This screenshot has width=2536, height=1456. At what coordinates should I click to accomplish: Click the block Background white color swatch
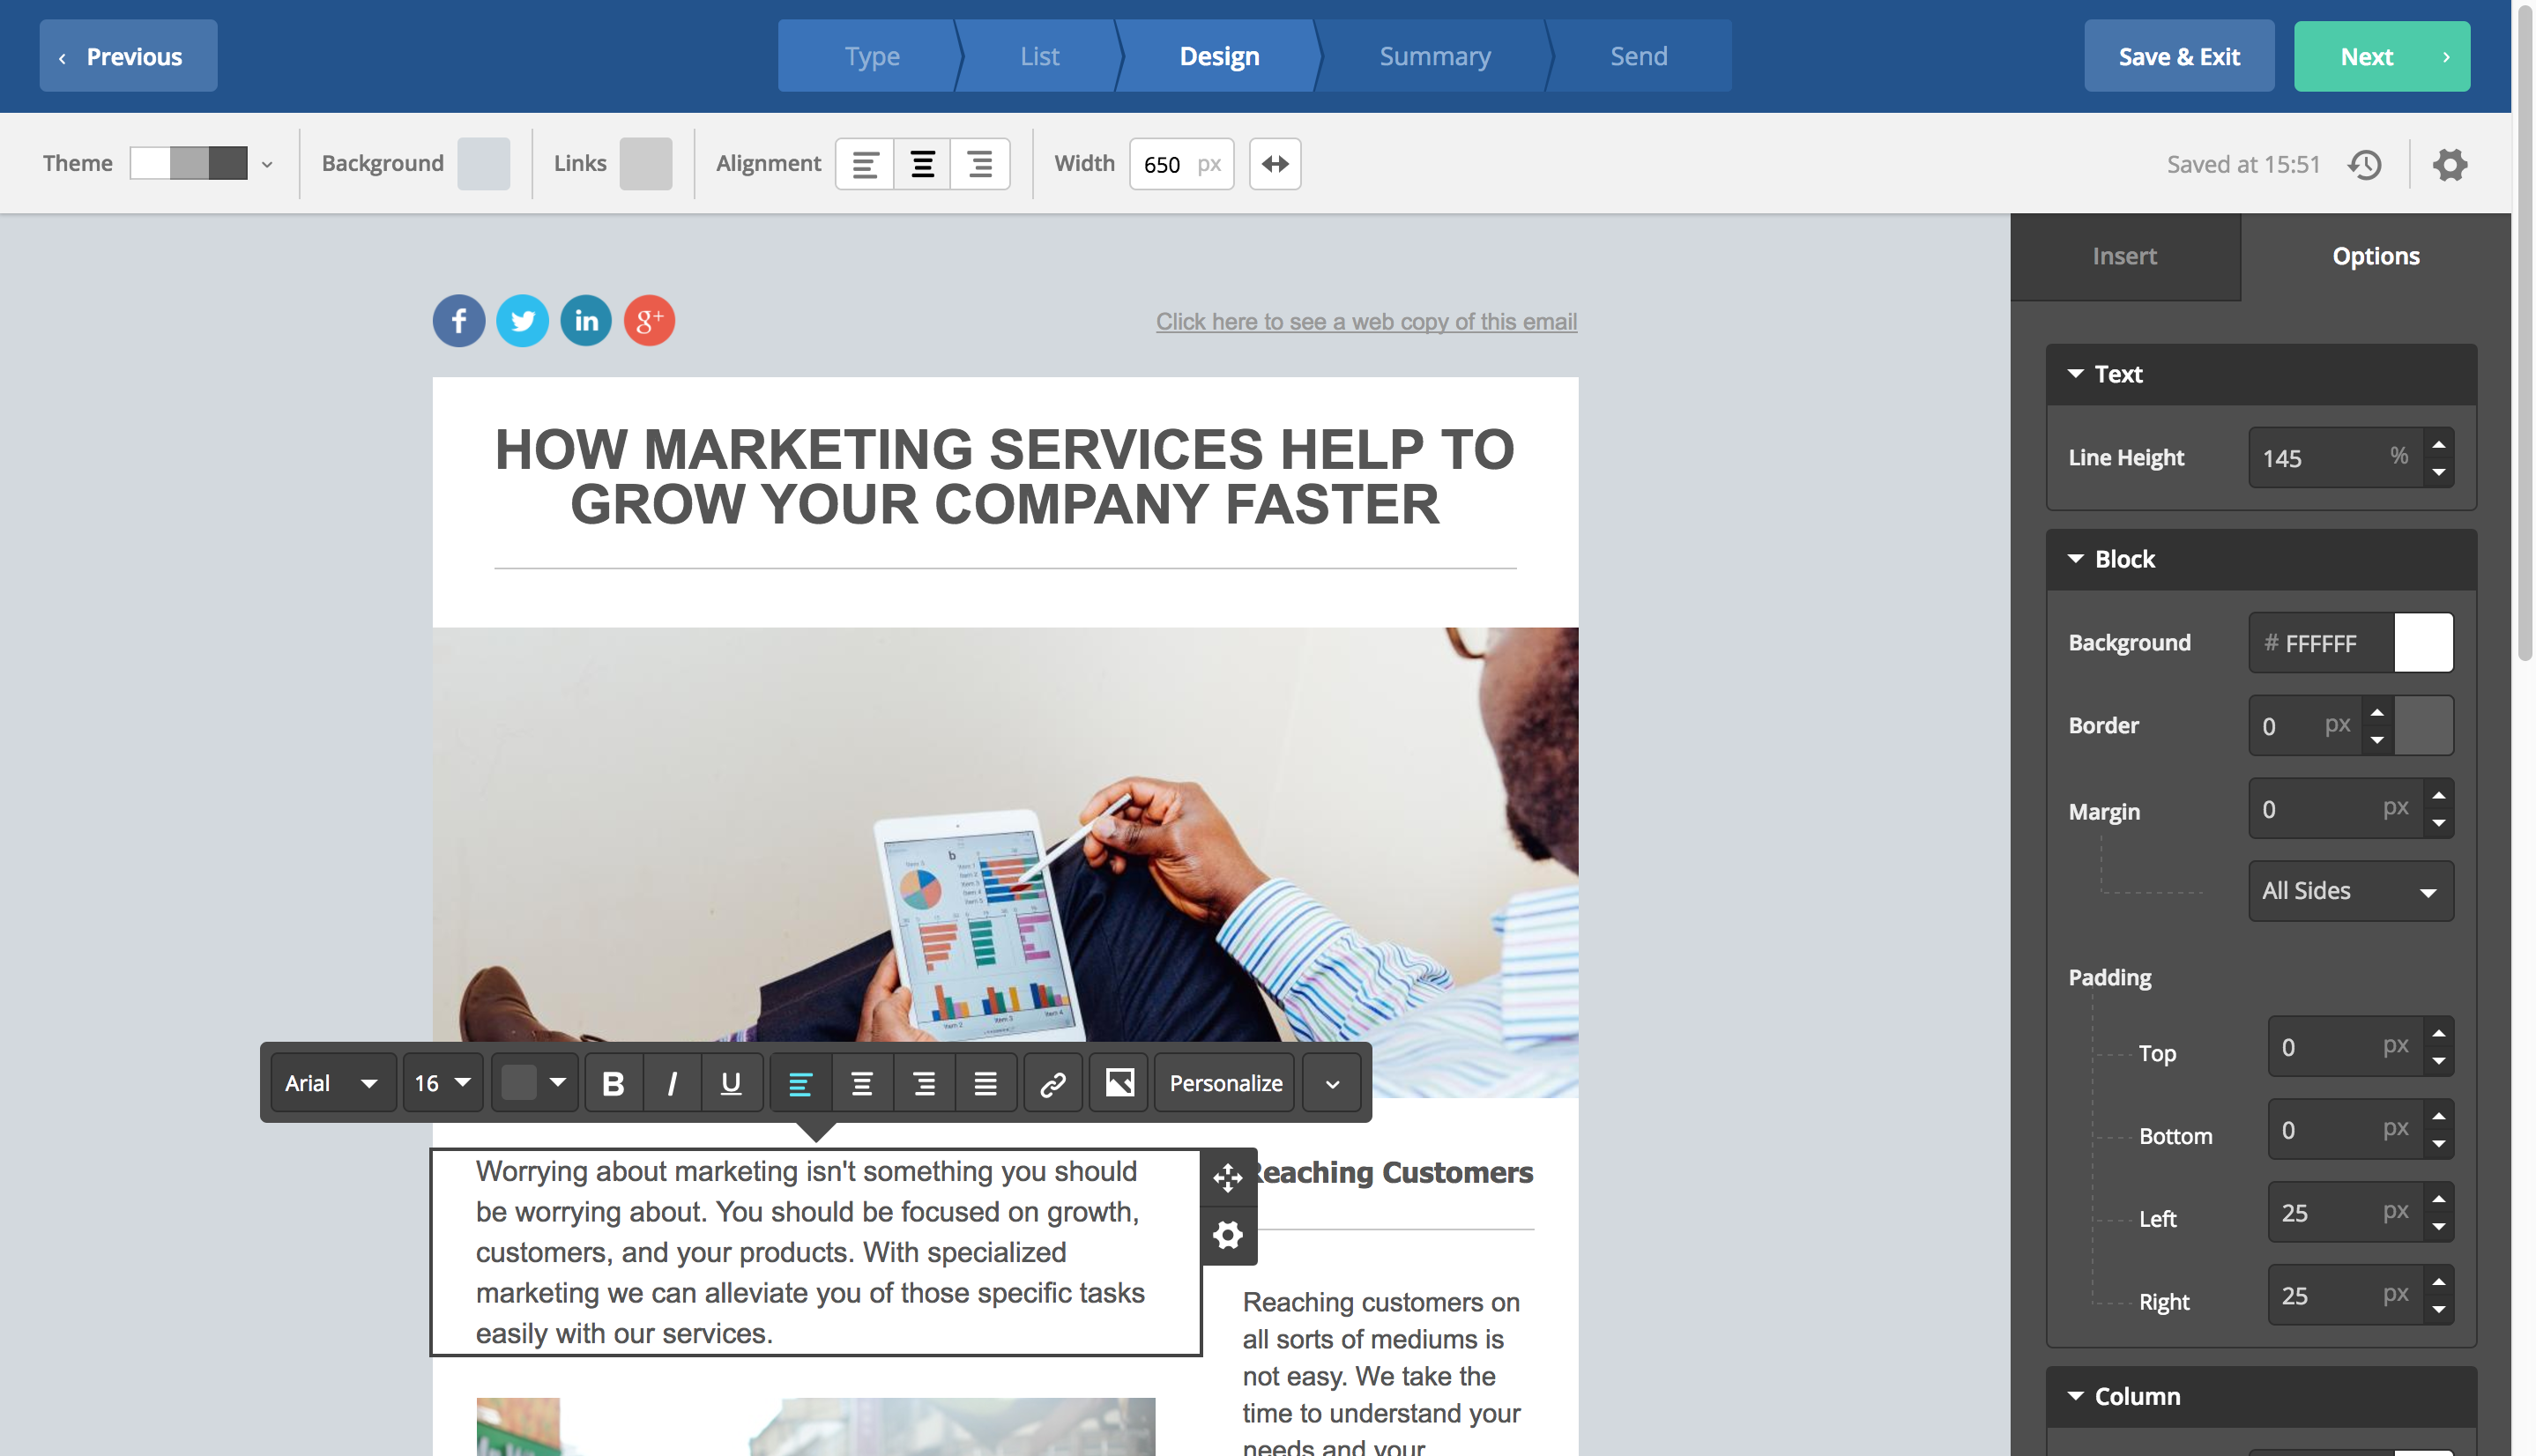[x=2423, y=643]
